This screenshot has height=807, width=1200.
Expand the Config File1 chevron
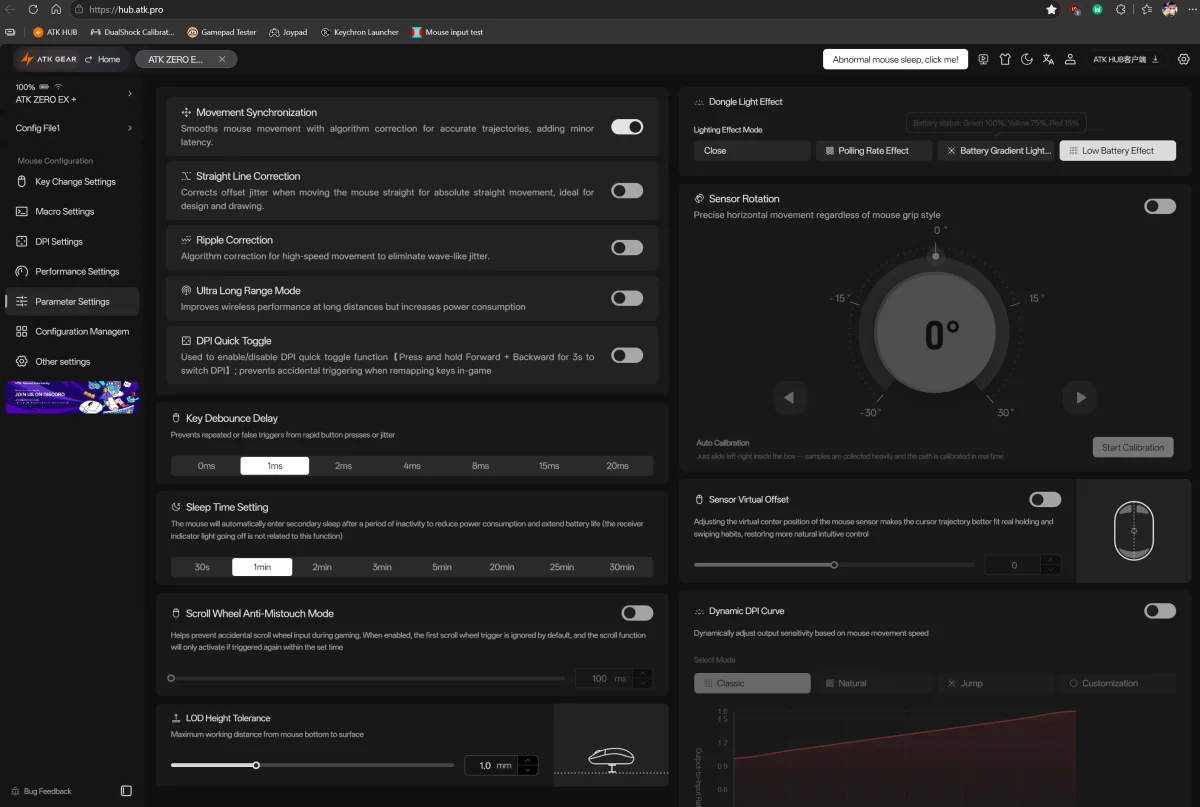[130, 128]
